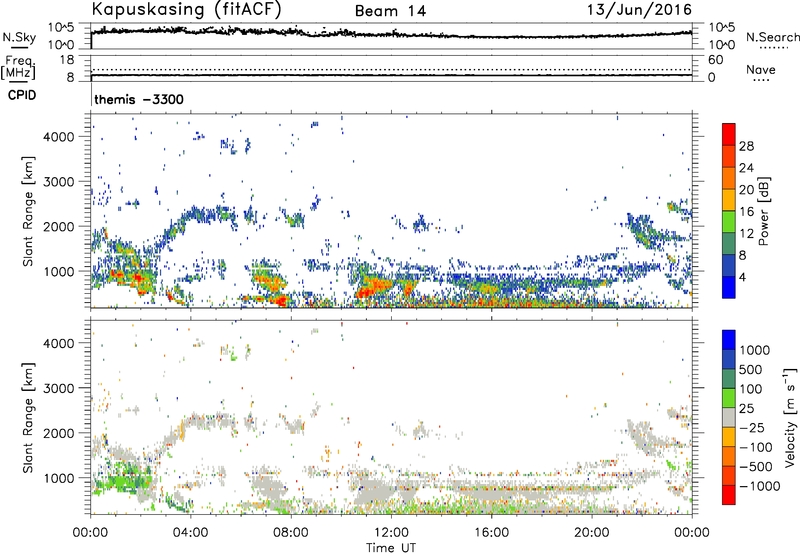Viewport: 800px width, 554px height.
Task: Click the 'N.Search' legend label
Action: tap(772, 37)
